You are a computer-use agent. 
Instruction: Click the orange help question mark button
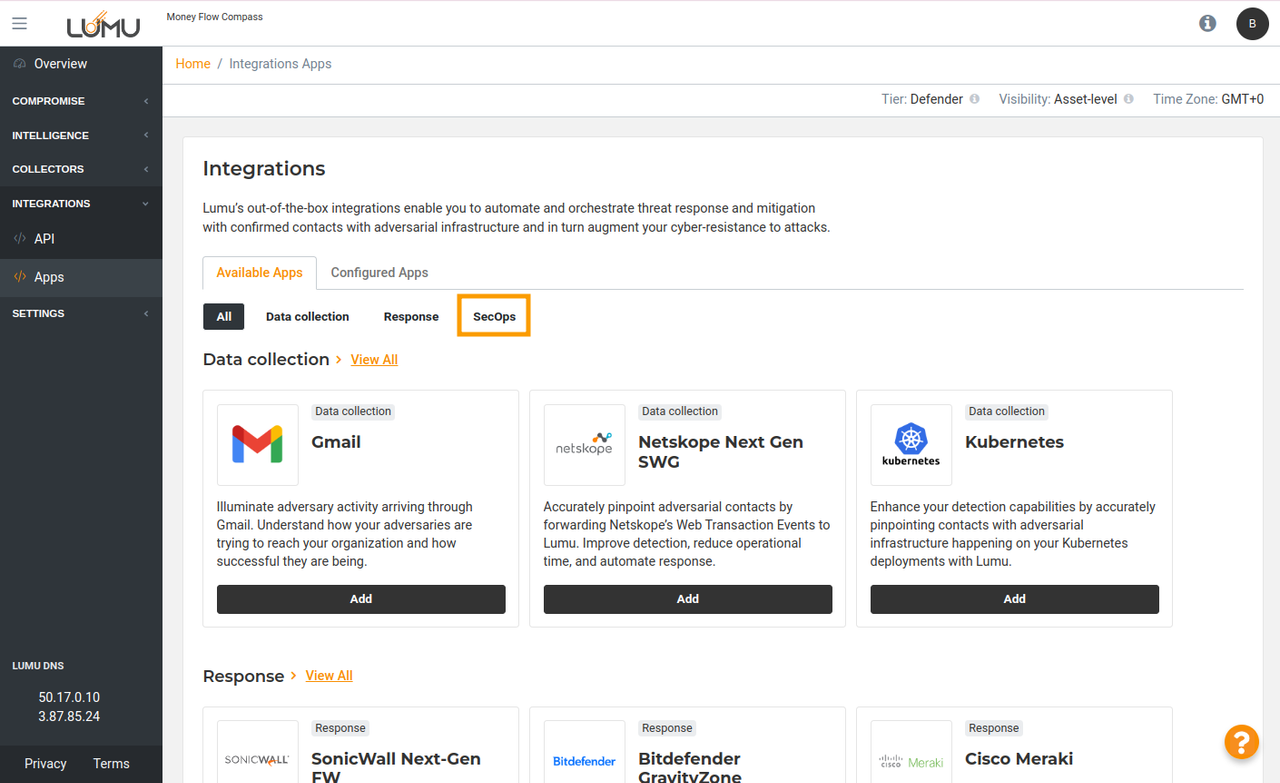(x=1241, y=742)
